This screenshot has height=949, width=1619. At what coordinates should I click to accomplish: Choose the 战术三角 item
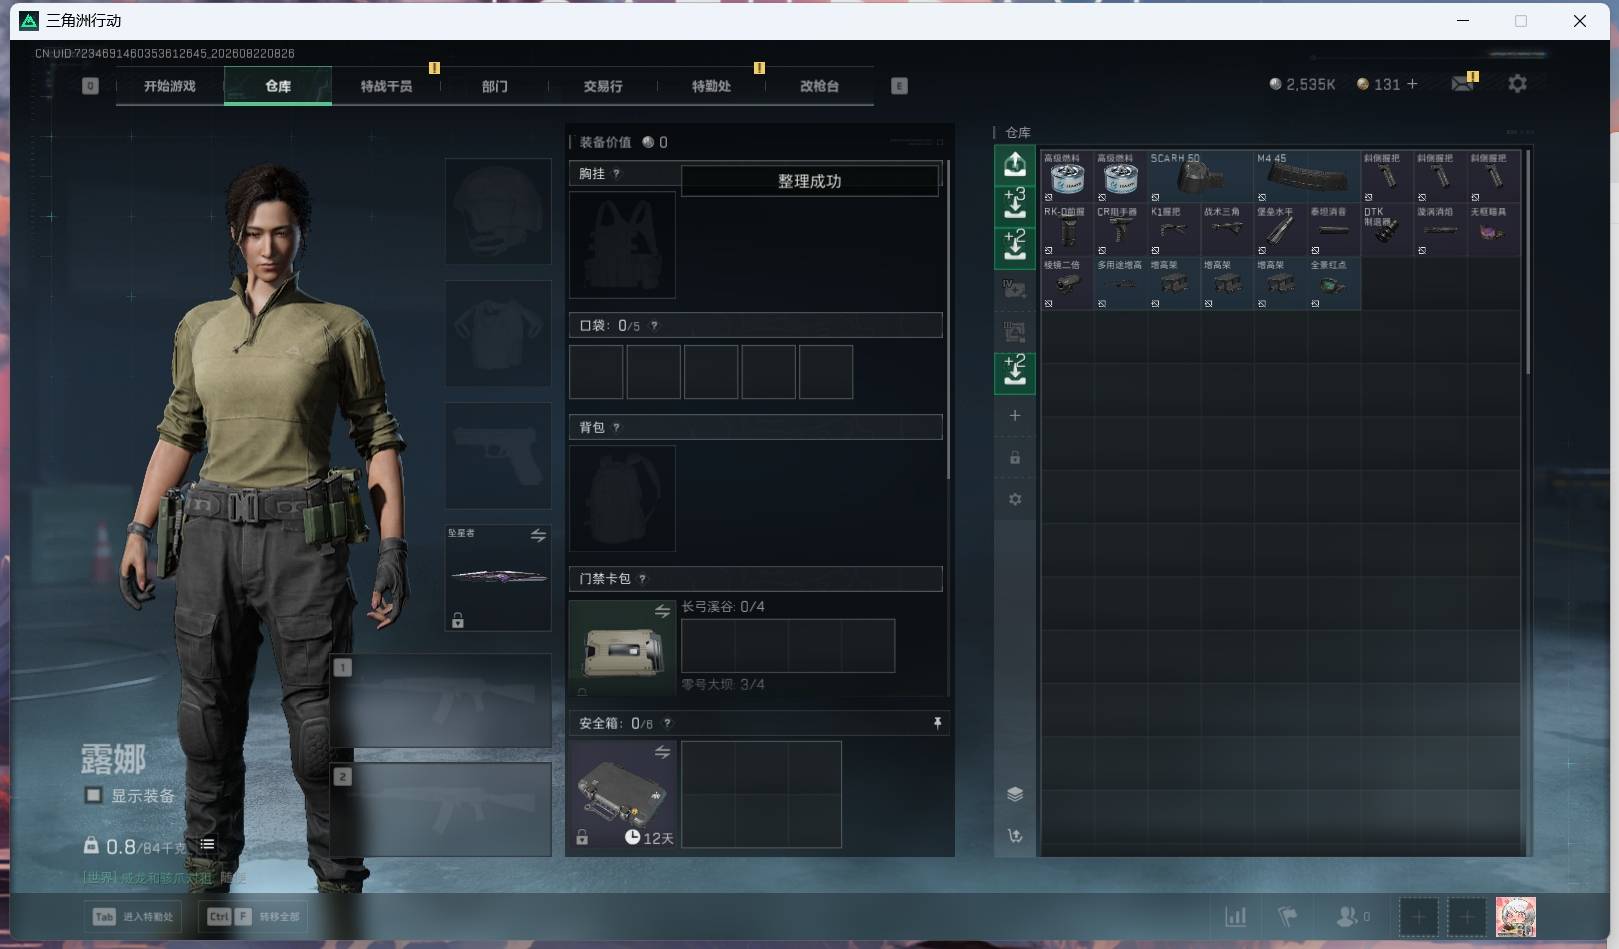click(x=1227, y=231)
